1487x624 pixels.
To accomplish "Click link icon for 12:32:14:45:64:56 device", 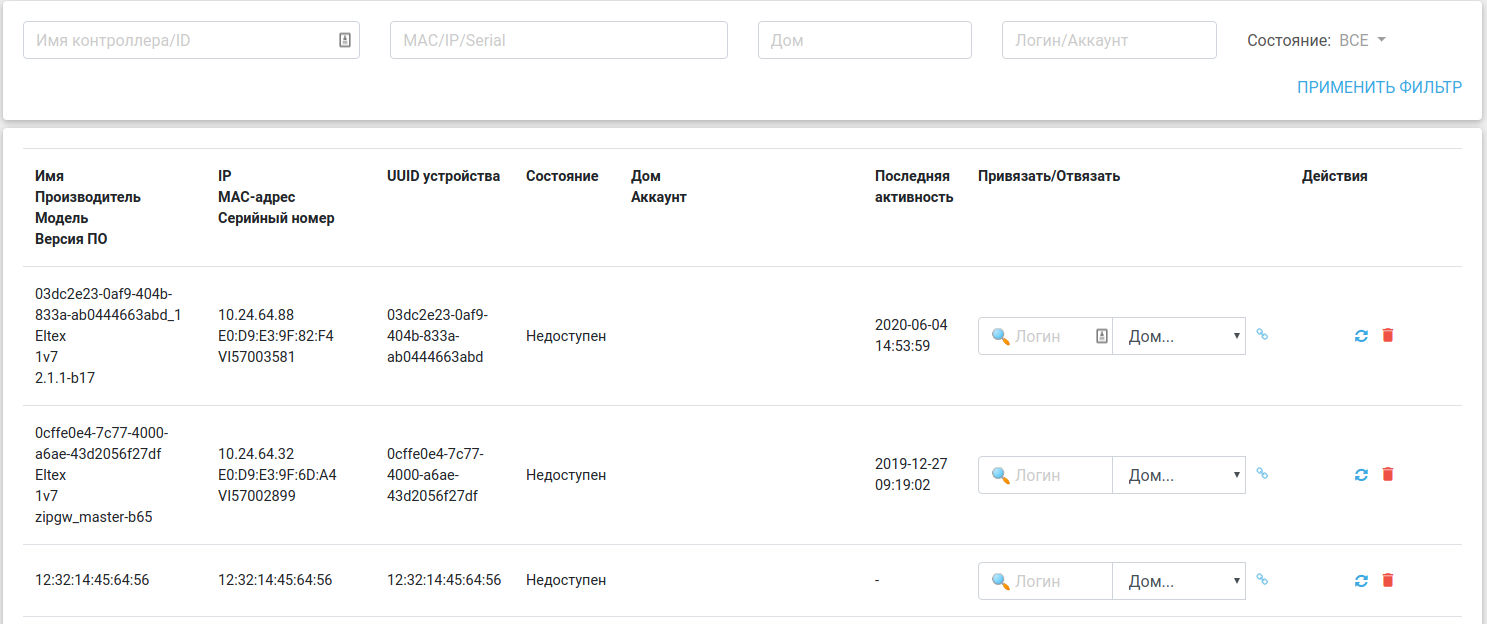I will [1262, 579].
